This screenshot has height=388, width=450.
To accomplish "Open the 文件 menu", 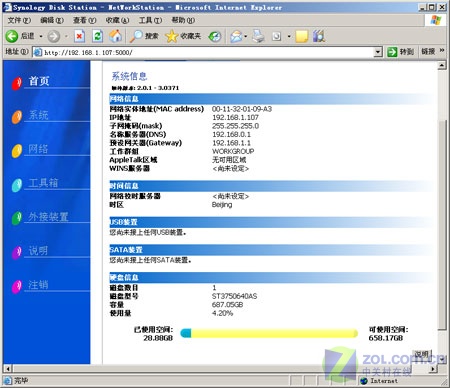I will 19,20.
